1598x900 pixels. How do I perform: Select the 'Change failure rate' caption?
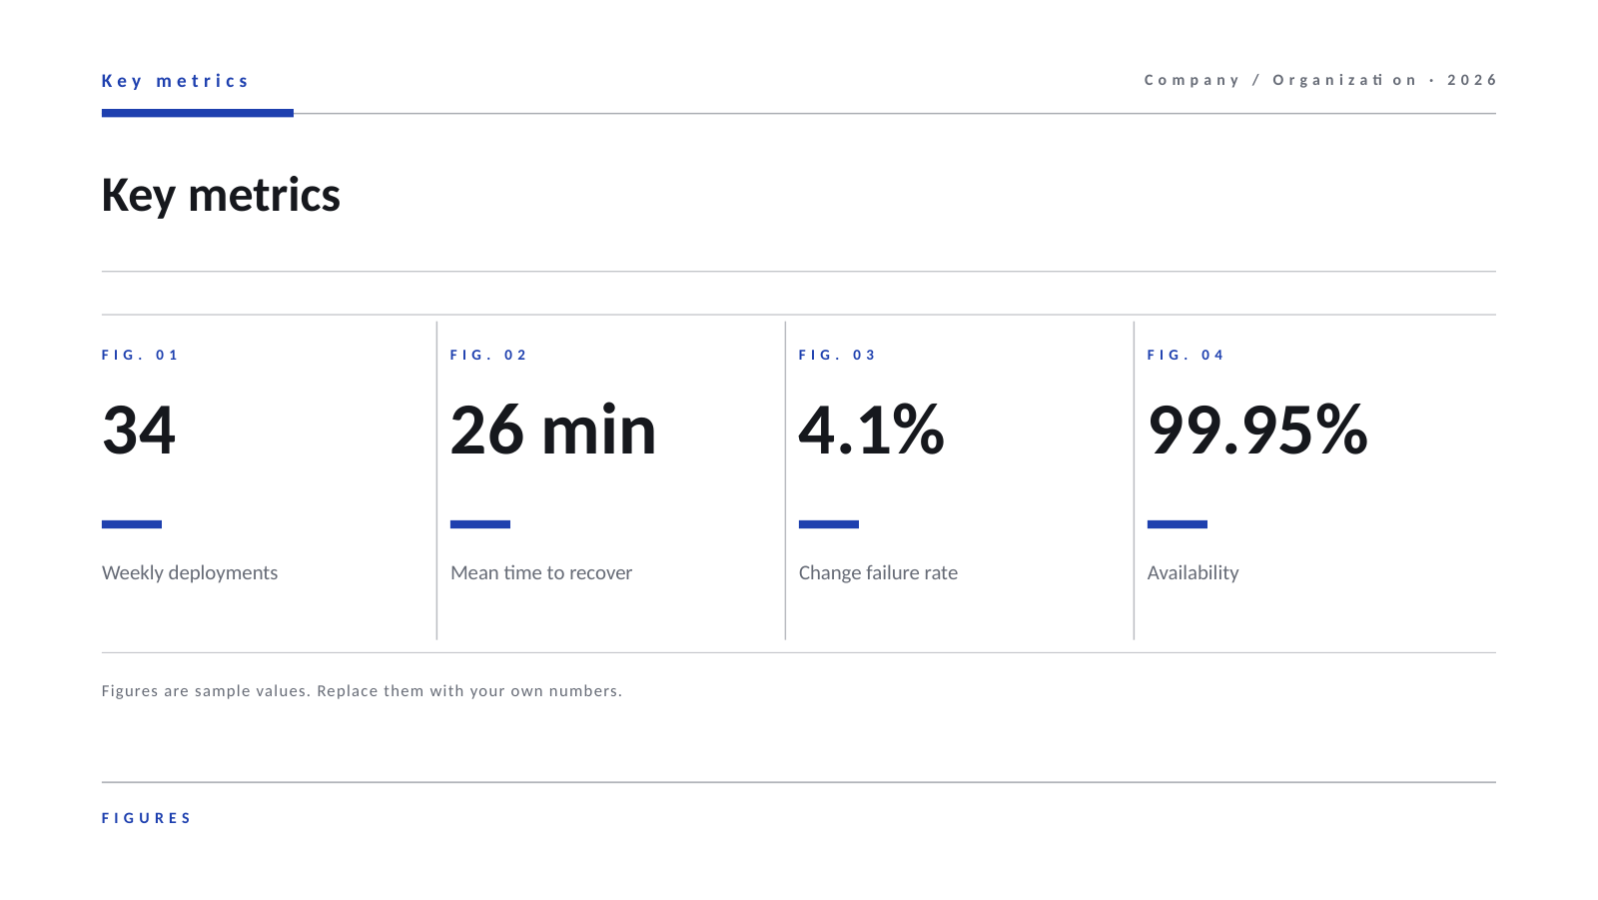(x=878, y=573)
